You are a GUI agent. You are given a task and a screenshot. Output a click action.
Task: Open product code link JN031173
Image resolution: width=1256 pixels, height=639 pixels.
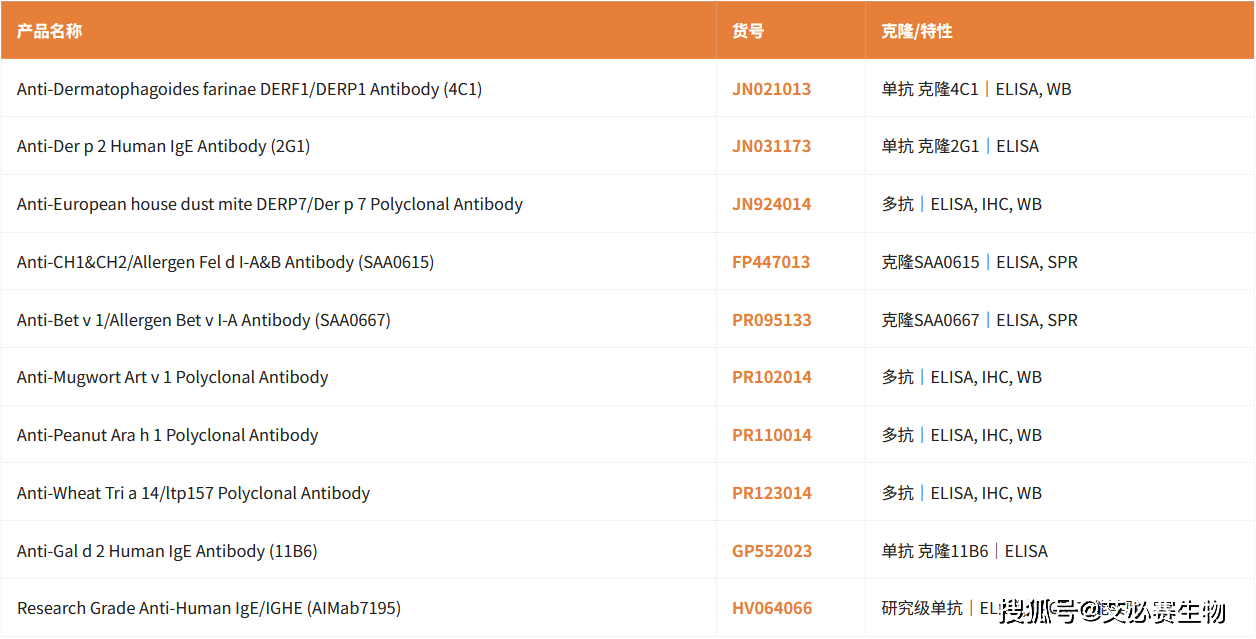pos(771,146)
